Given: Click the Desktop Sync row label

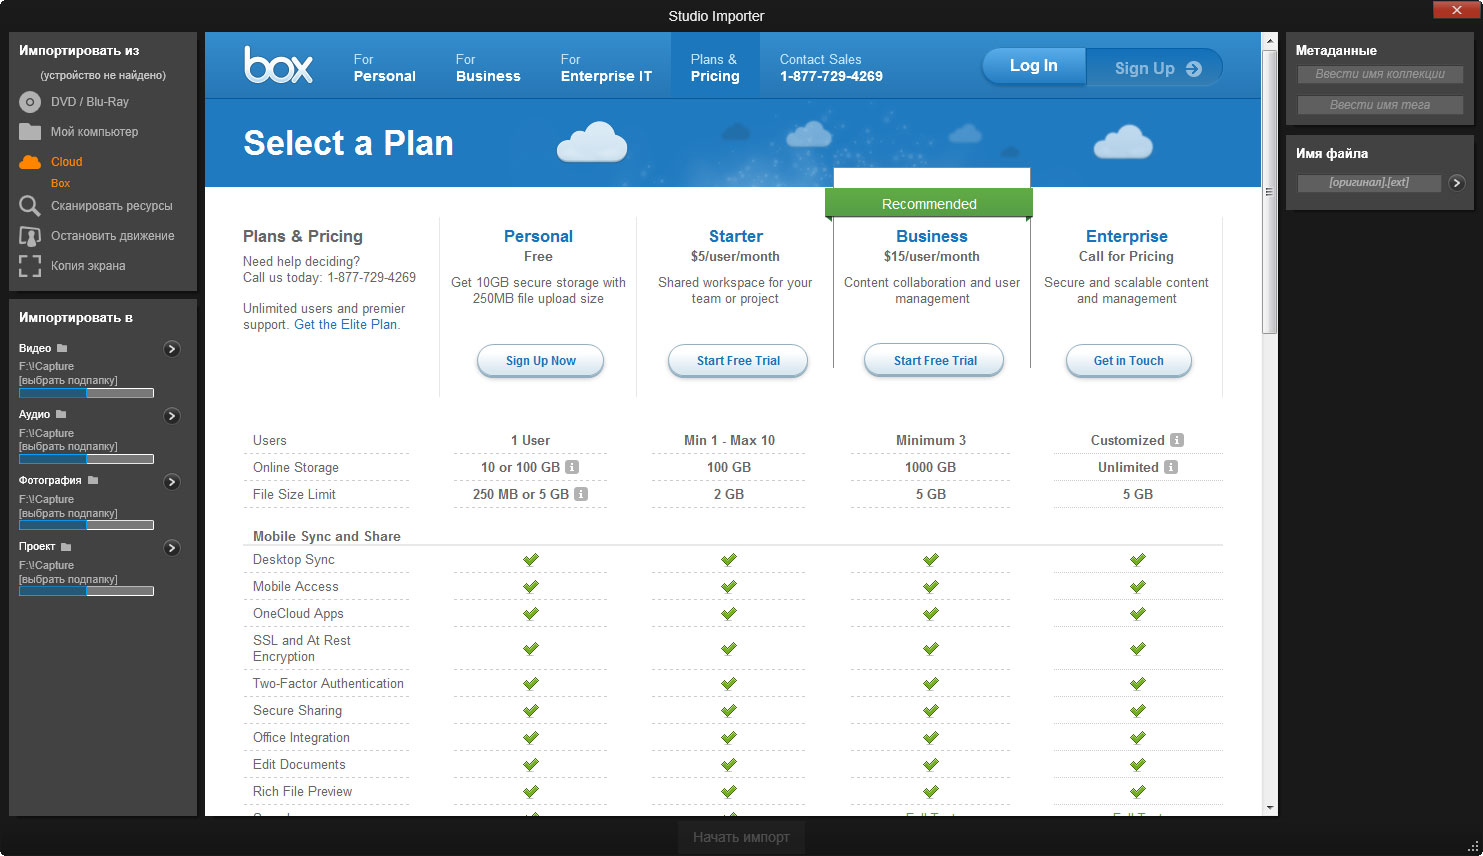Looking at the screenshot, I should [x=294, y=560].
